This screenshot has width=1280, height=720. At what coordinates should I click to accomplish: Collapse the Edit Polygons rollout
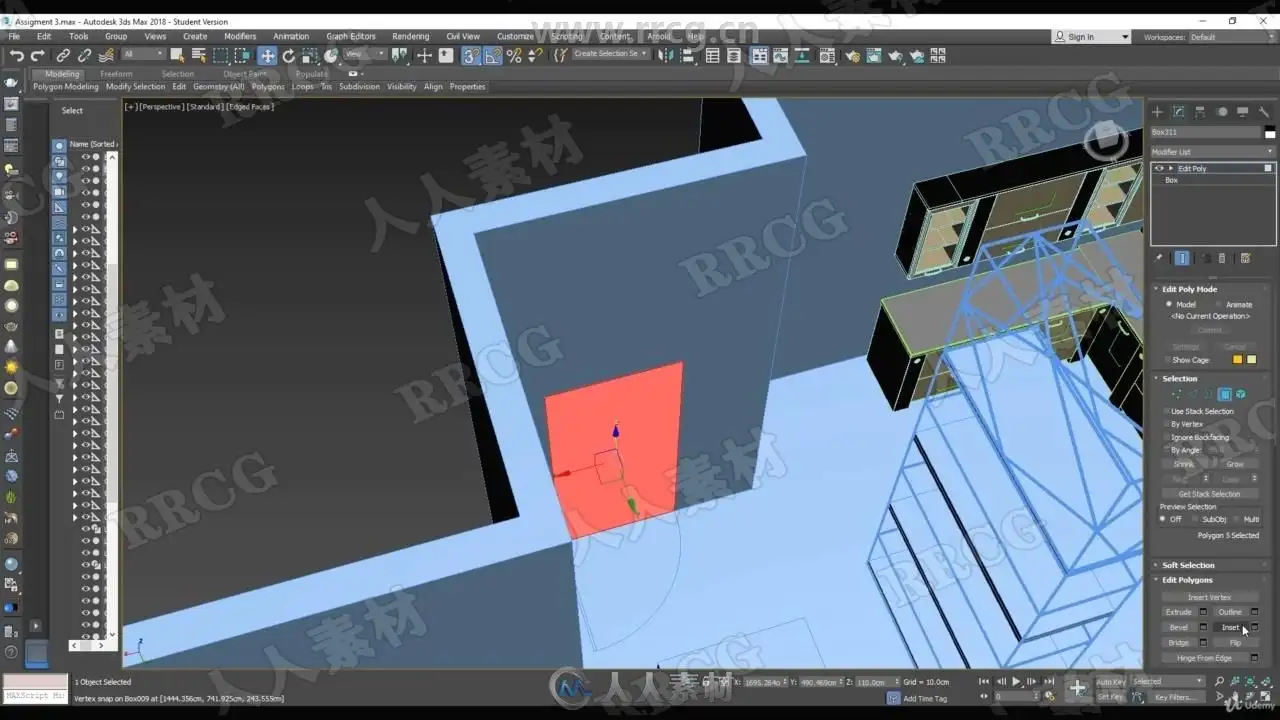pyautogui.click(x=1187, y=580)
